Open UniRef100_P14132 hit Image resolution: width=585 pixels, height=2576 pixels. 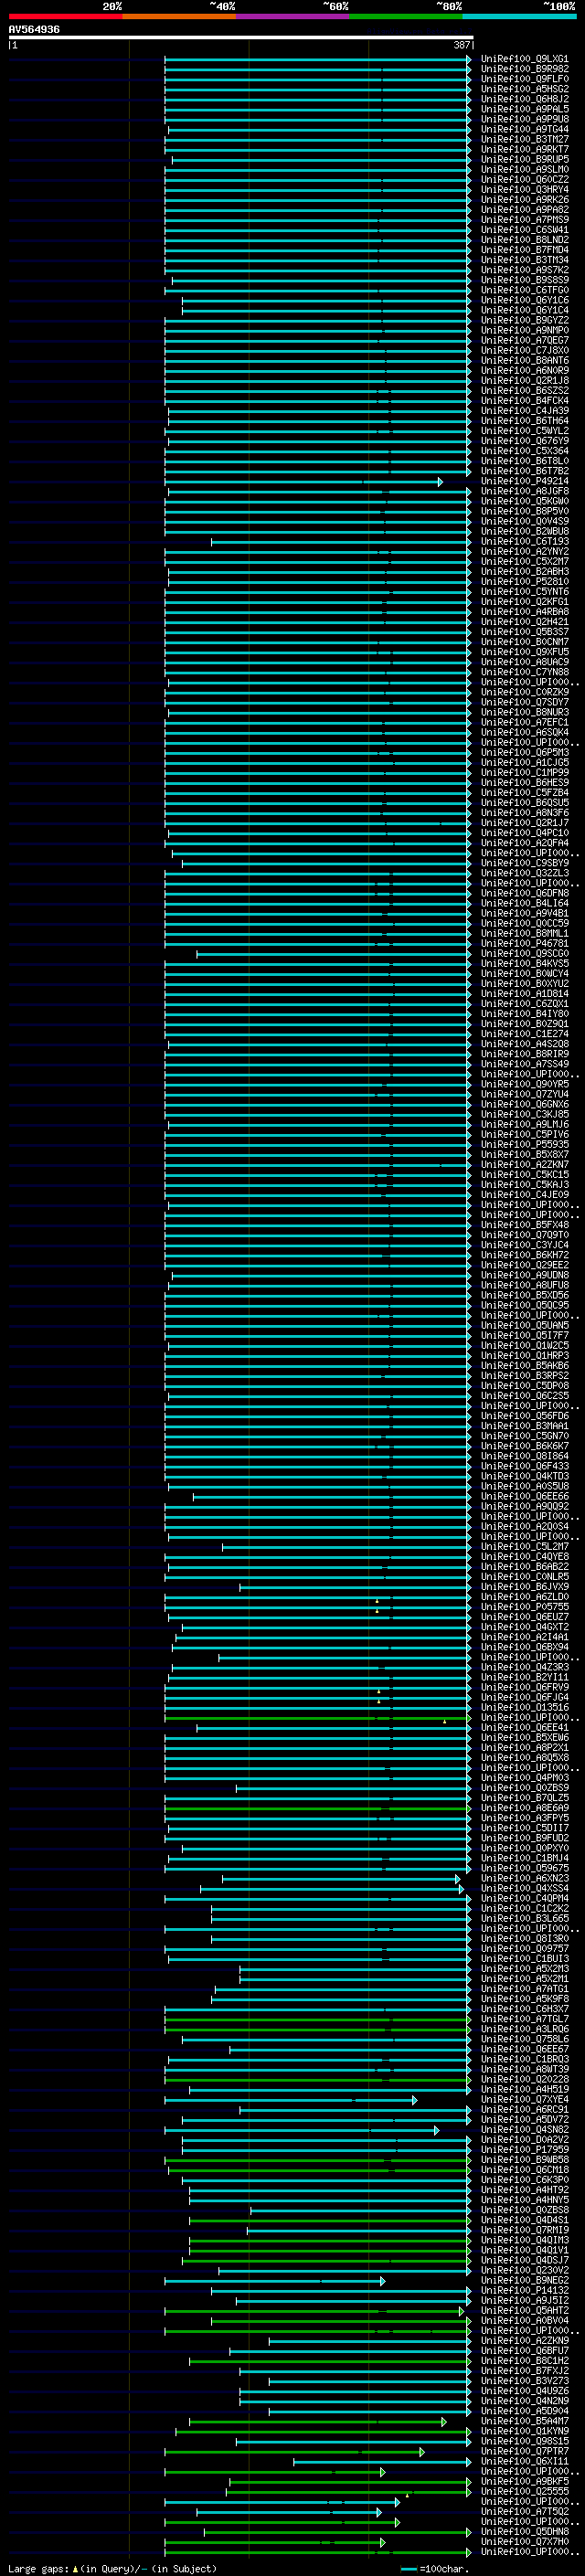[x=525, y=2290]
